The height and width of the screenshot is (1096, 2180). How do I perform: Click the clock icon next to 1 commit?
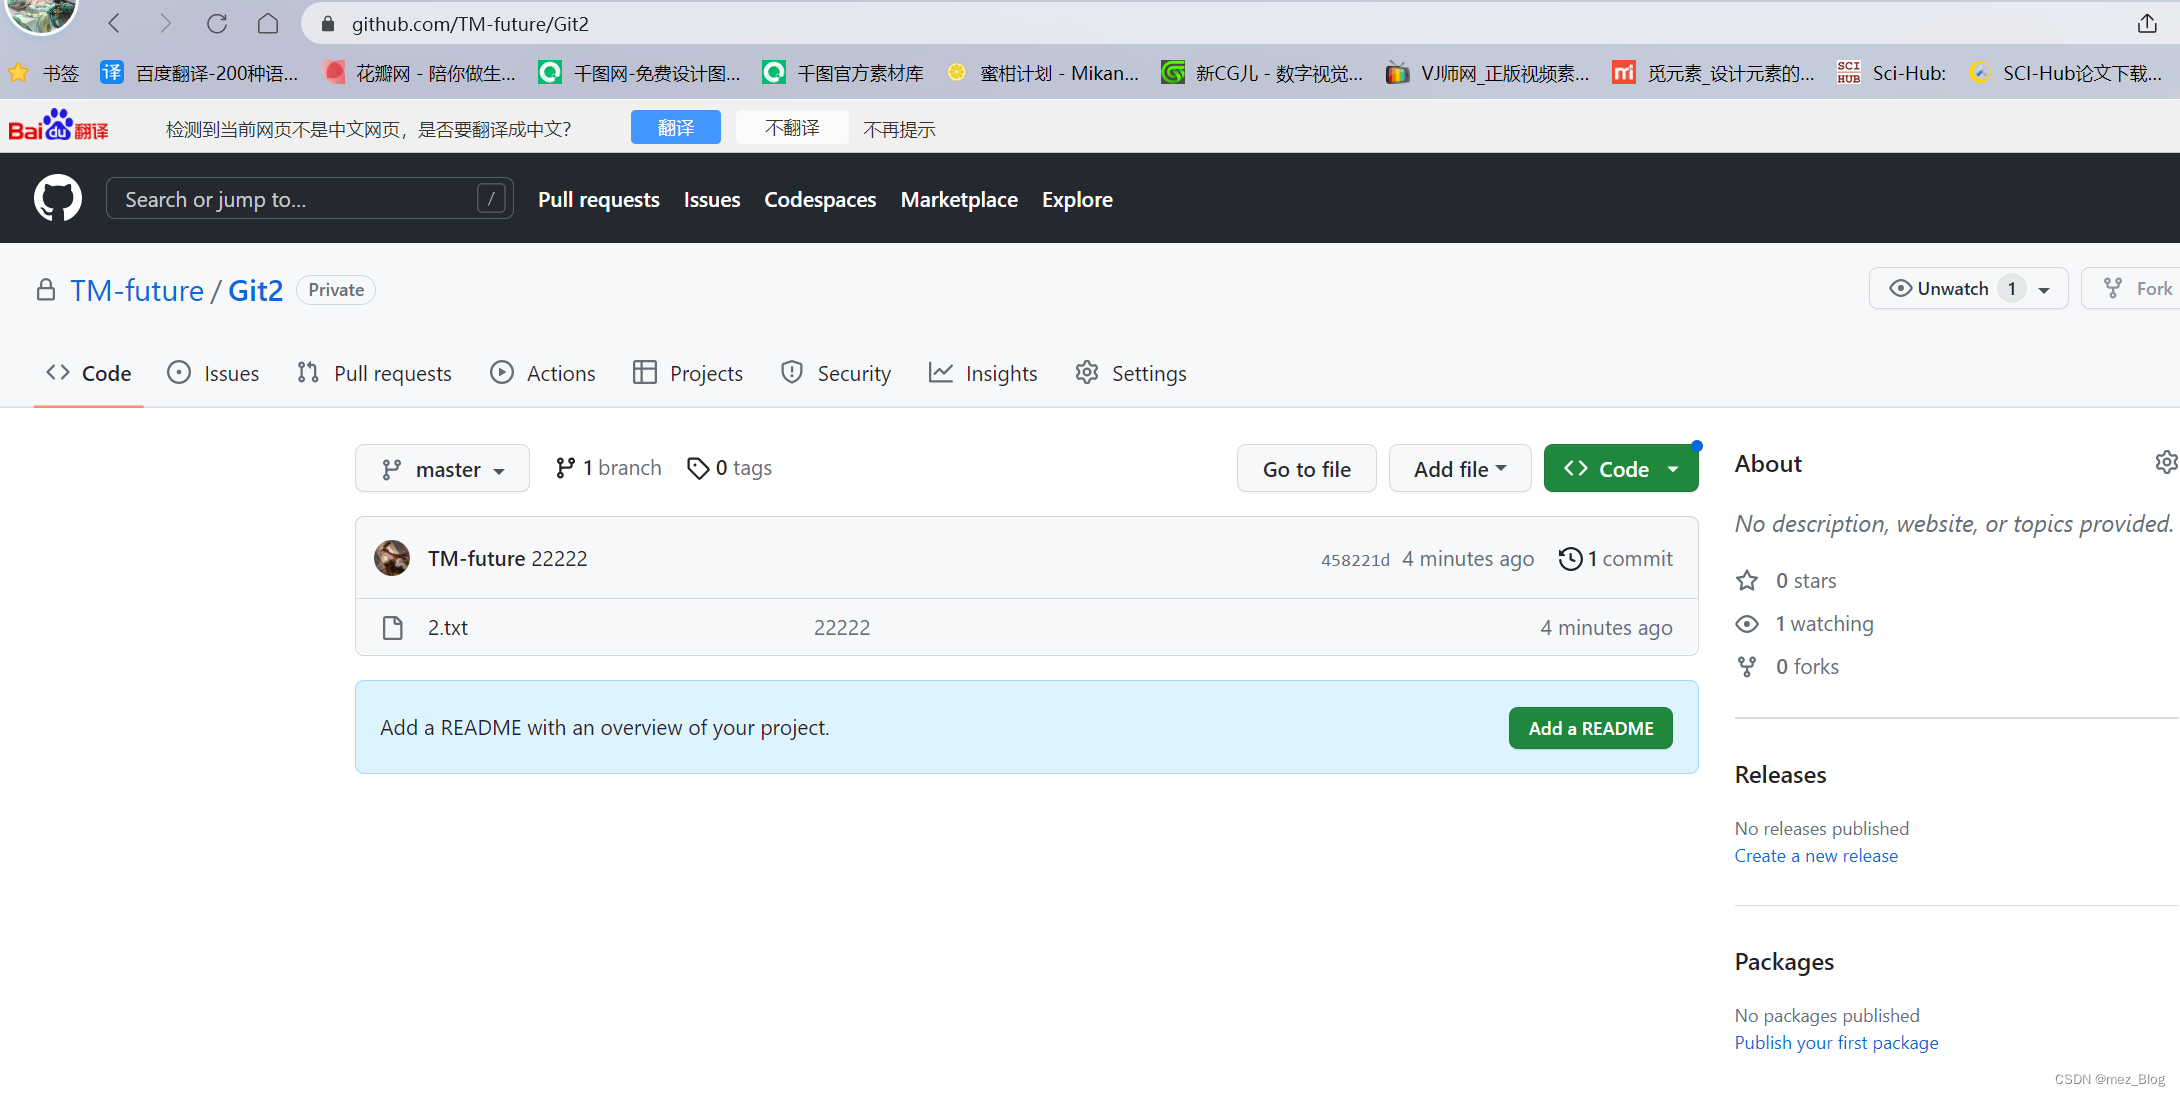pos(1569,558)
